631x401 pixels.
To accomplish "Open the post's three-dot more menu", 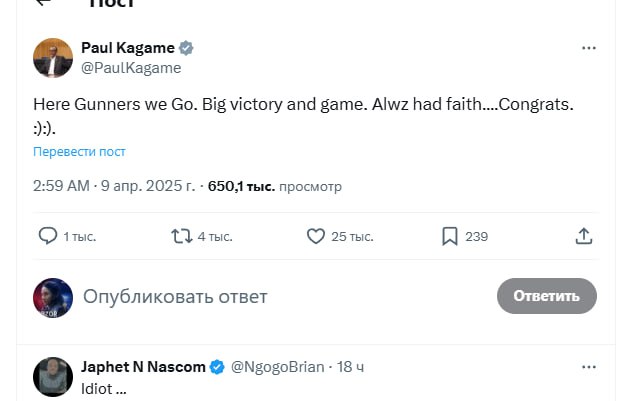I will pos(589,48).
